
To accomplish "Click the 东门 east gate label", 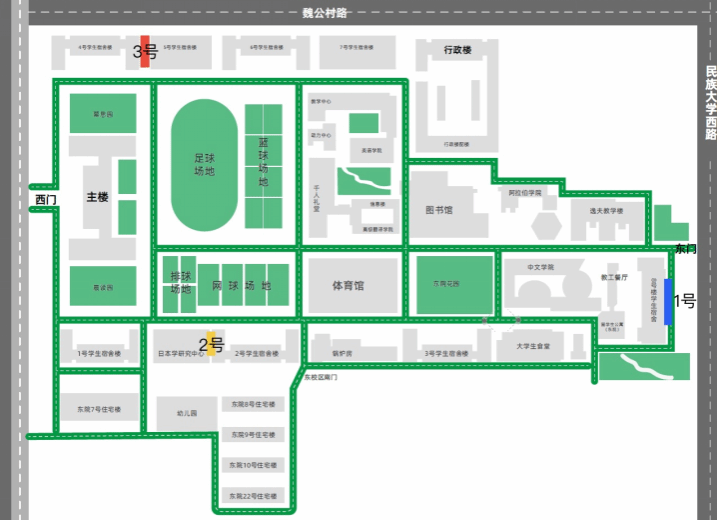I will point(684,247).
